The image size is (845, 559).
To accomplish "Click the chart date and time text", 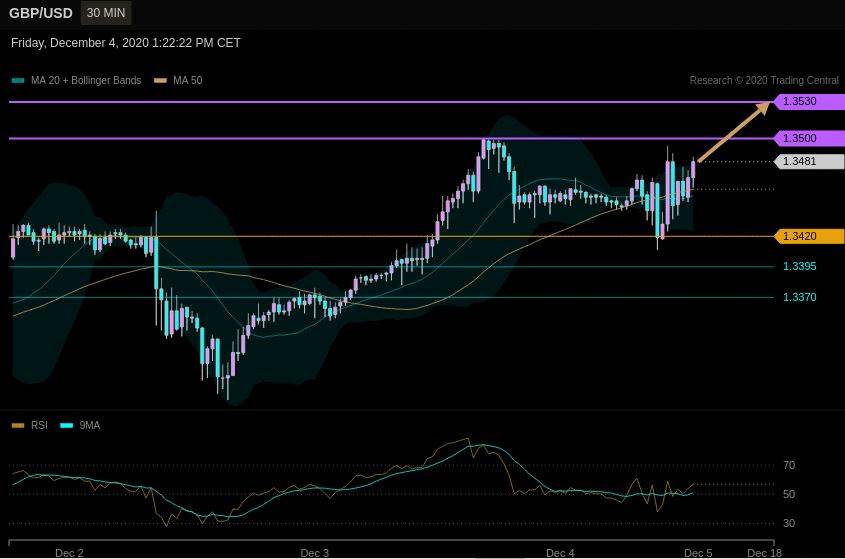I will pos(126,43).
